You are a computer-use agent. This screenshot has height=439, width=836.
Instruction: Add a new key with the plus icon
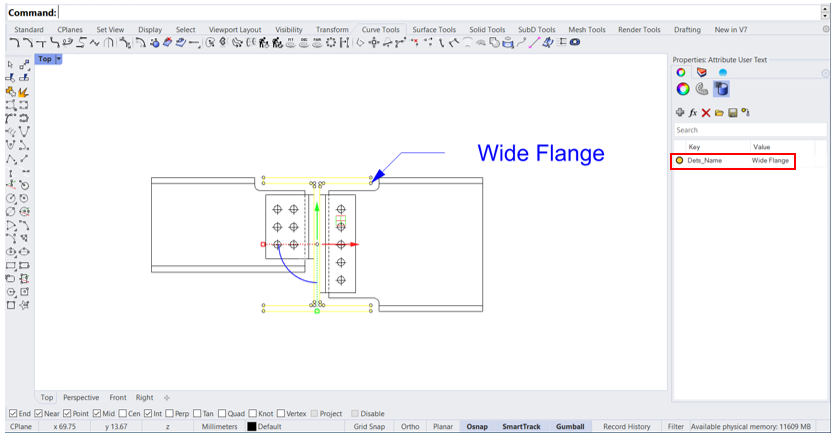[680, 113]
